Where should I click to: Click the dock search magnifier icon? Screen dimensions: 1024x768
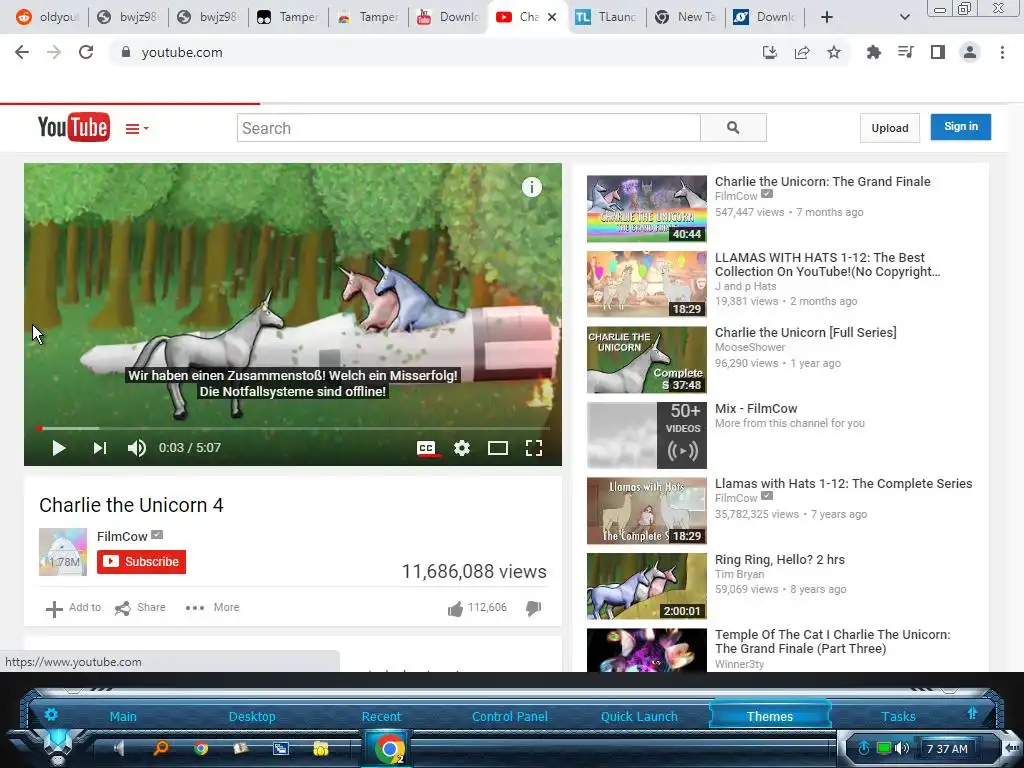coord(161,748)
